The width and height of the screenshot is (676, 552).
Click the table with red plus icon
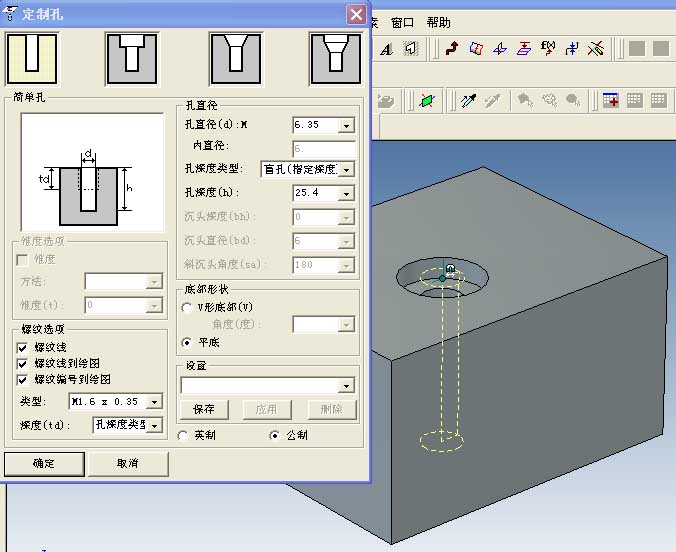(x=610, y=100)
